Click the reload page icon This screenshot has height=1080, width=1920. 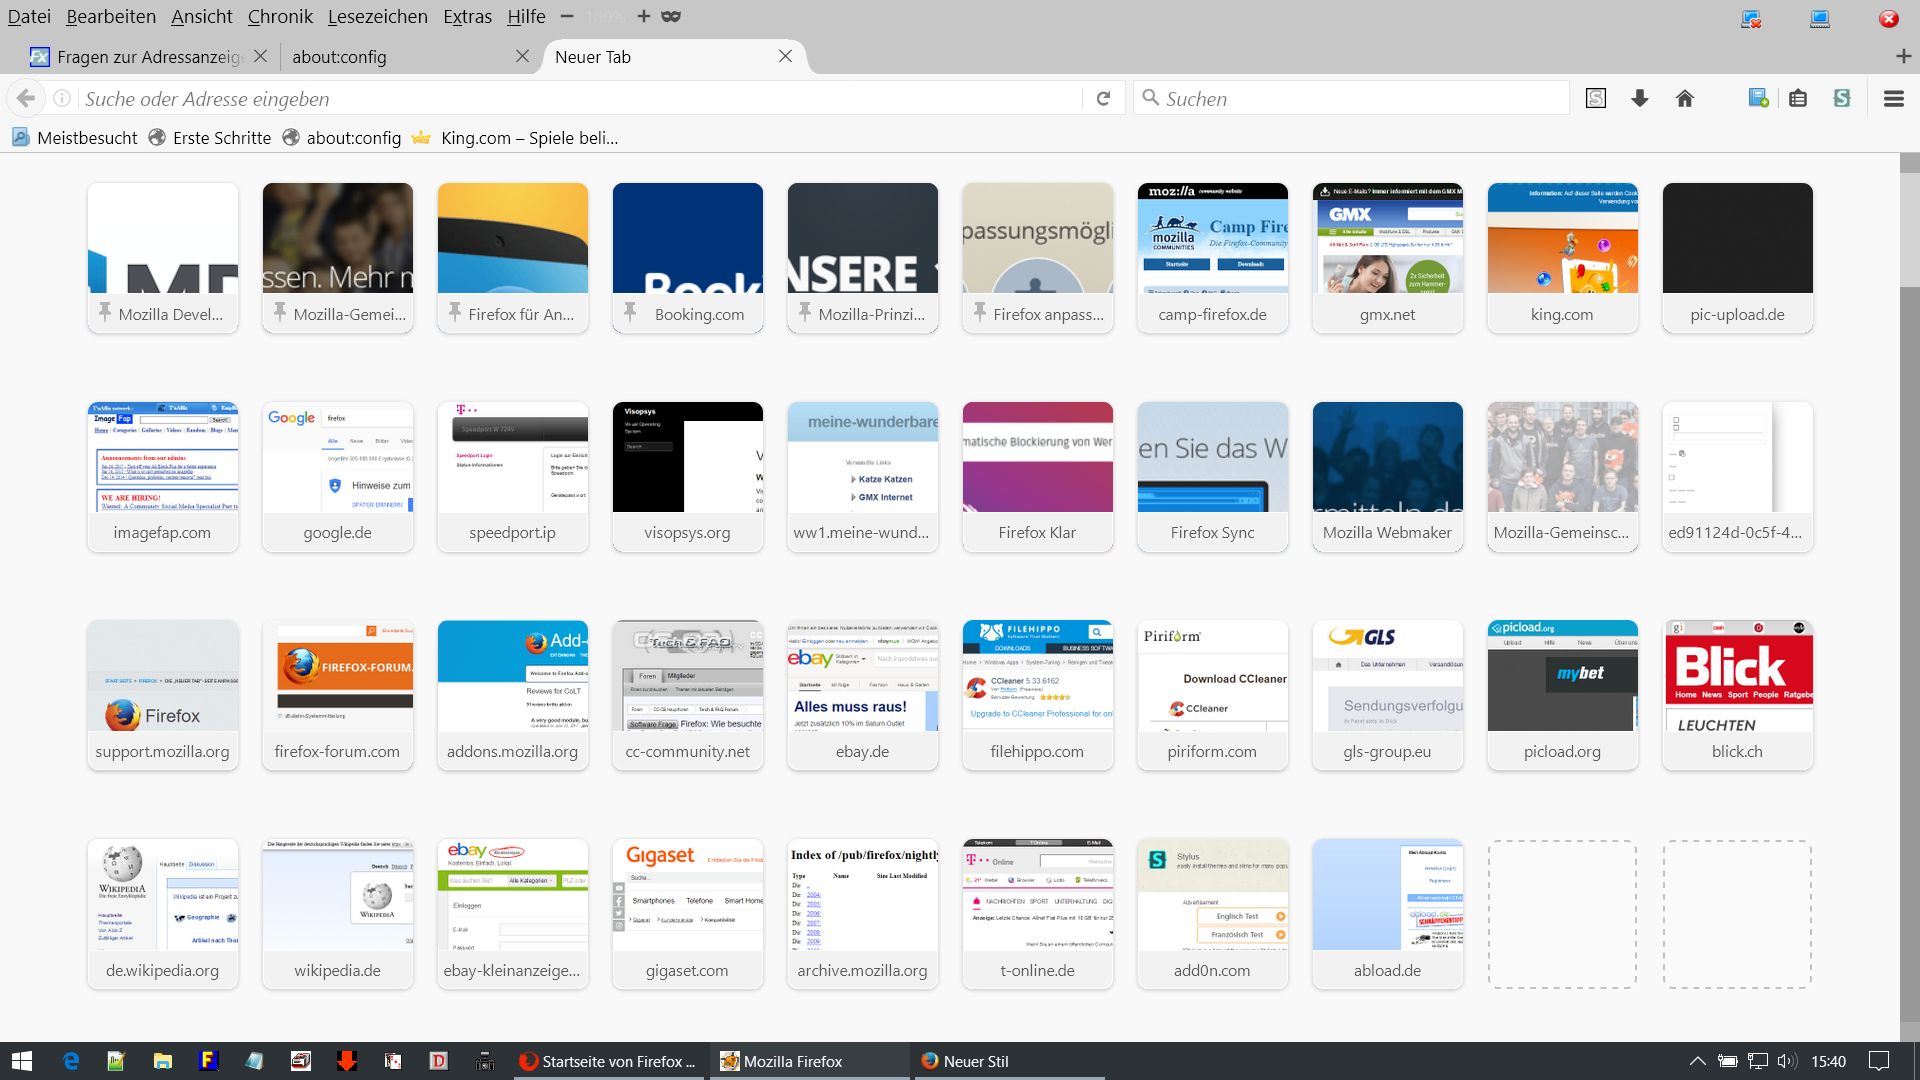pos(1103,98)
